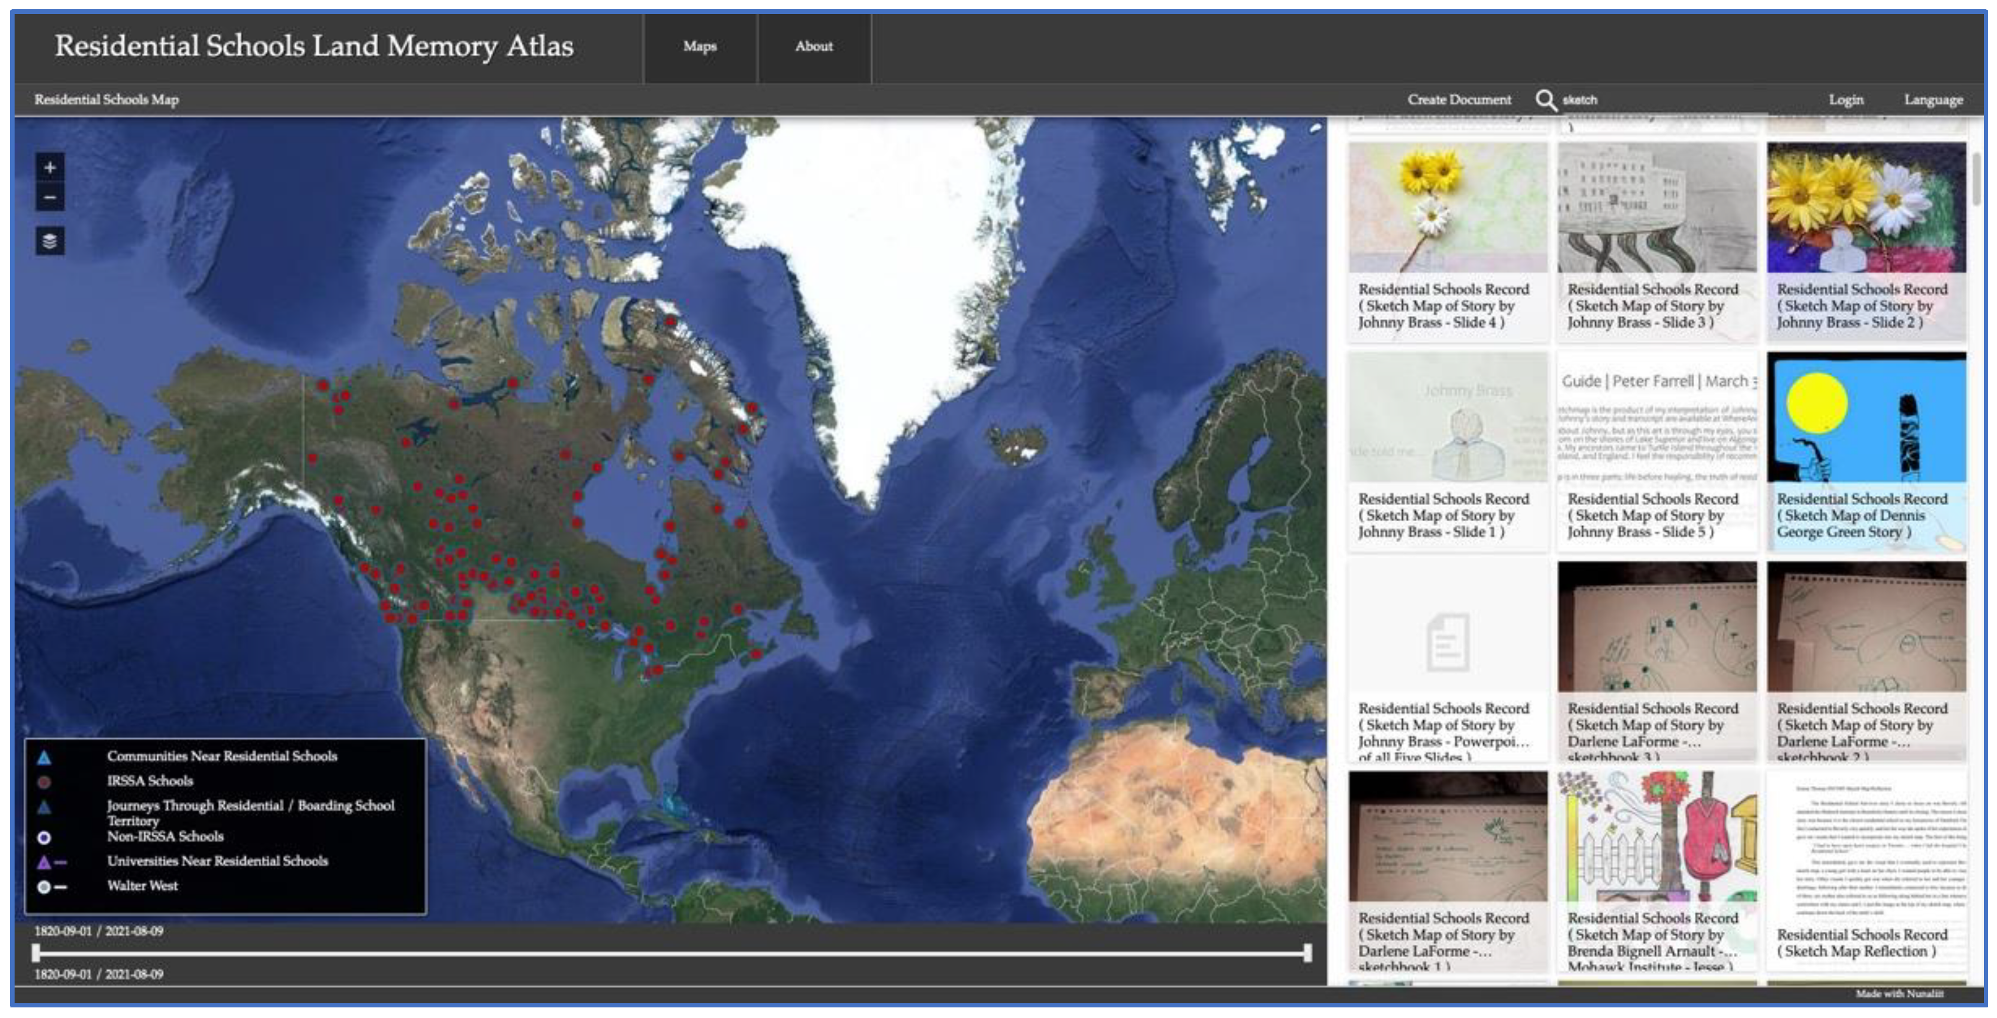Open Darlene LaForme sketchbook 2 thumbnail
Screen dimensions: 1997x1018
(x=1866, y=661)
